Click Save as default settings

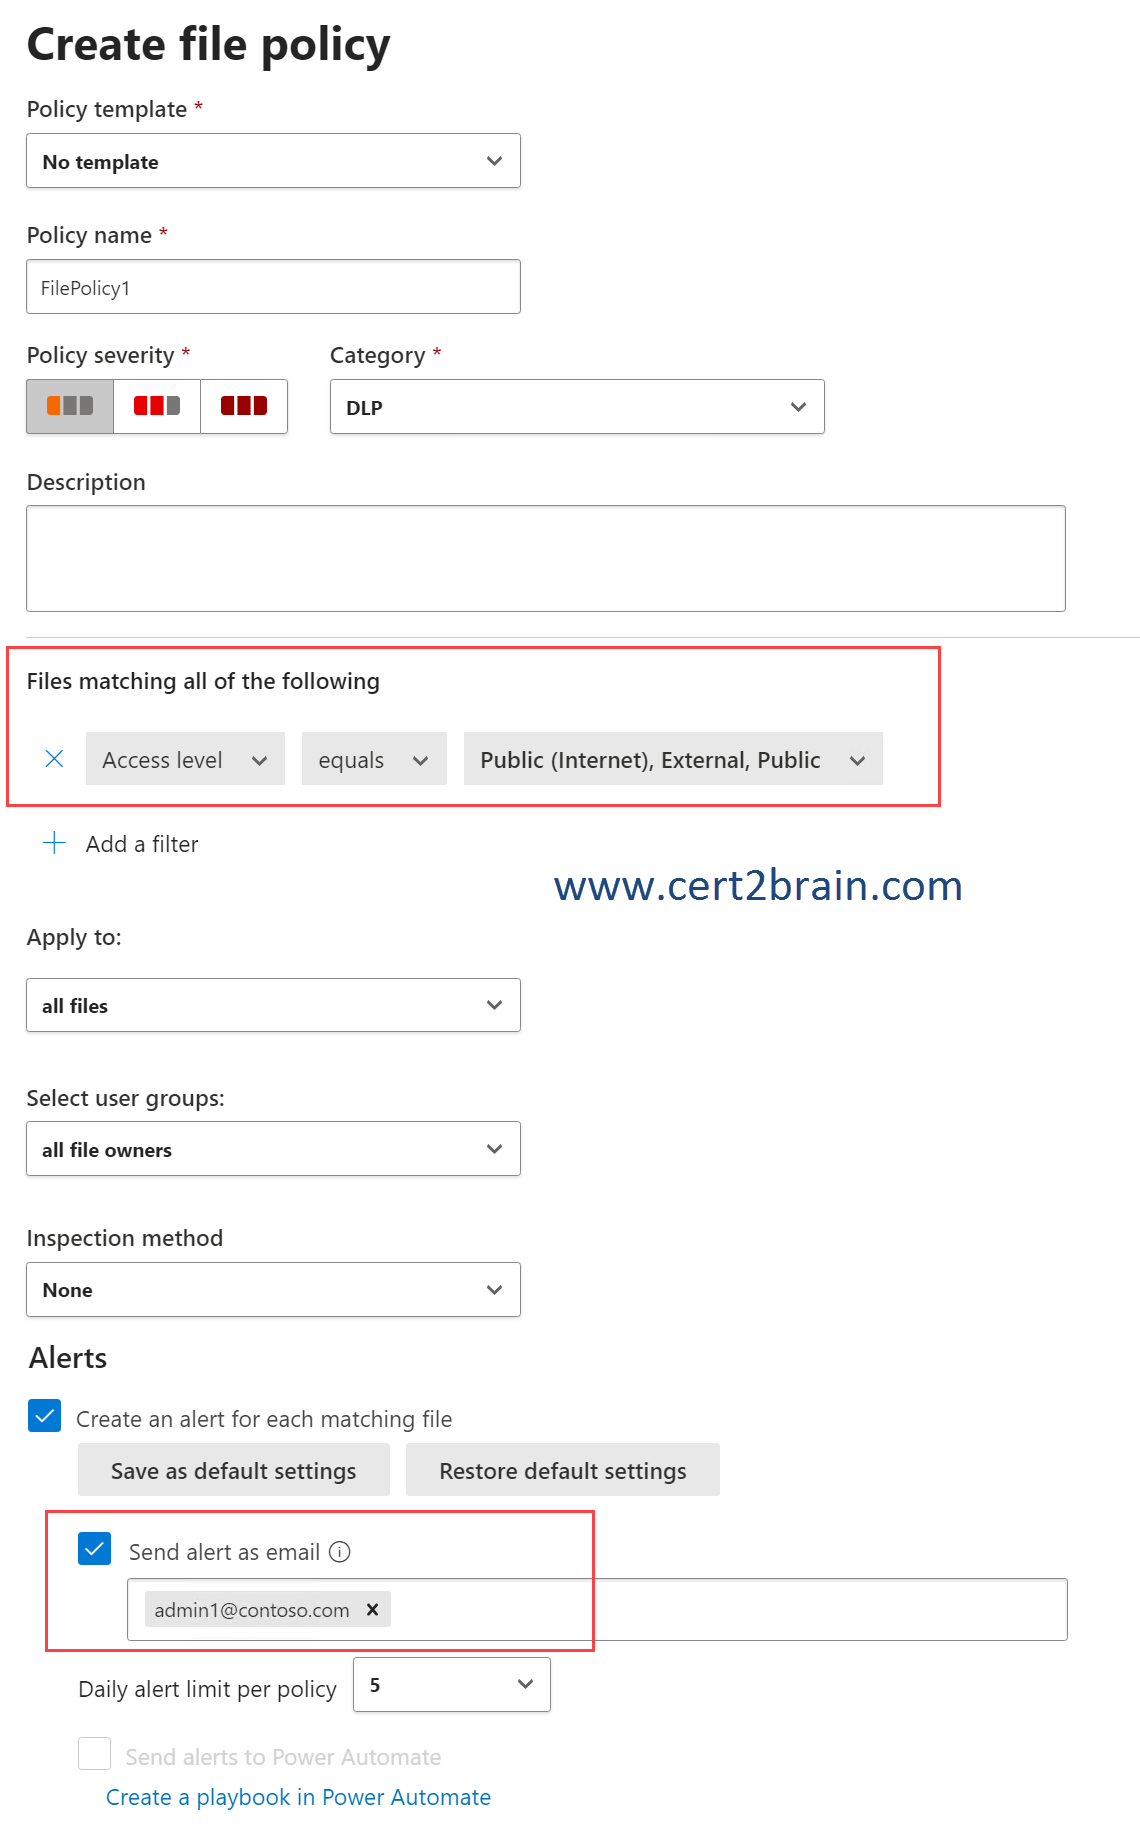(234, 1470)
